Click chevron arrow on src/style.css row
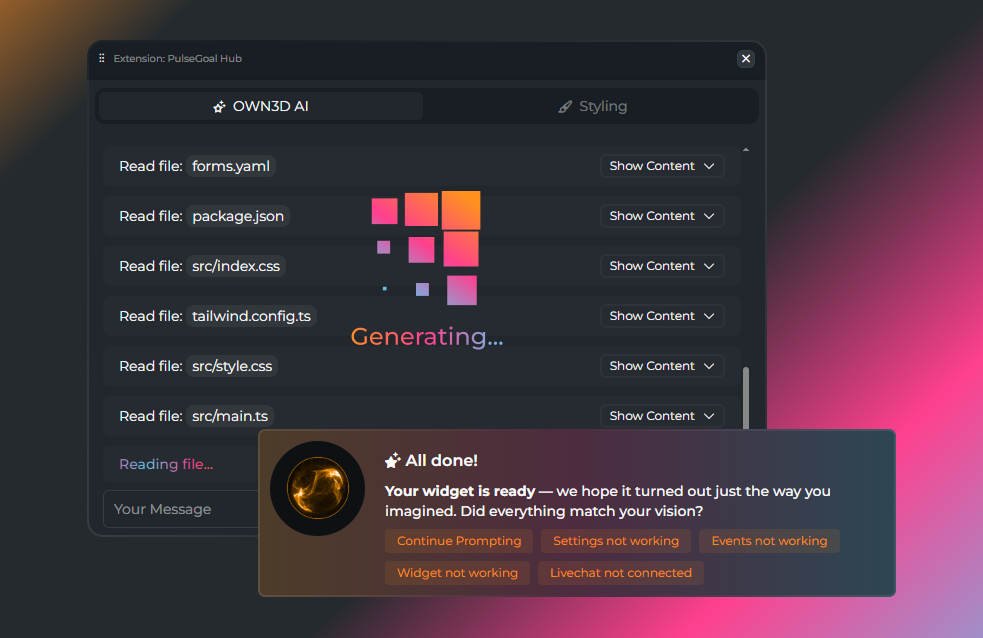The height and width of the screenshot is (638, 983). point(709,366)
